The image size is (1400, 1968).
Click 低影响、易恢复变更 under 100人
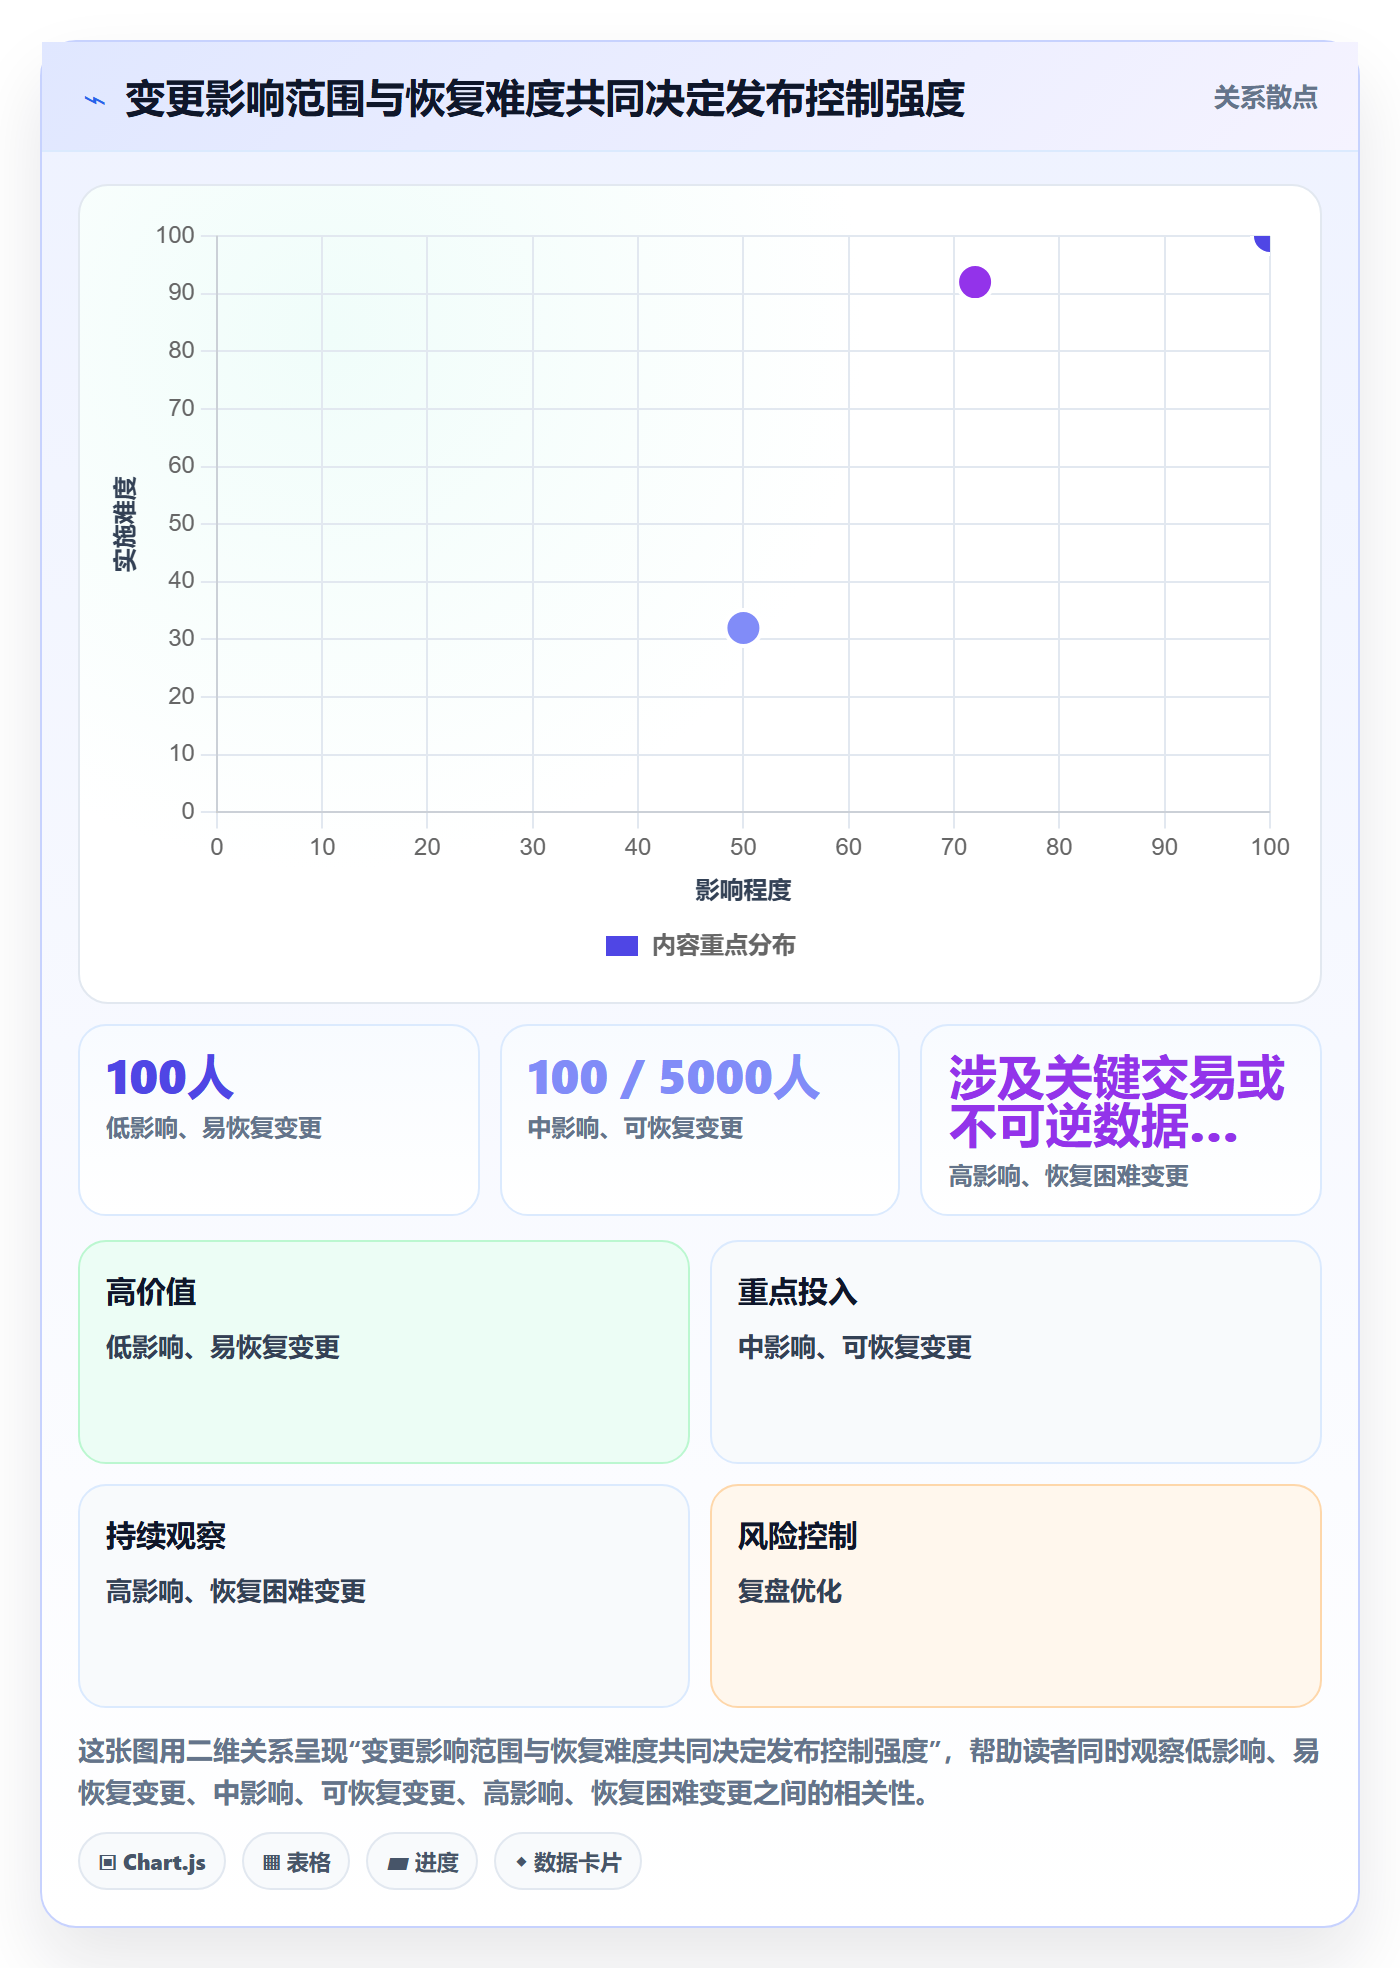(x=214, y=1128)
